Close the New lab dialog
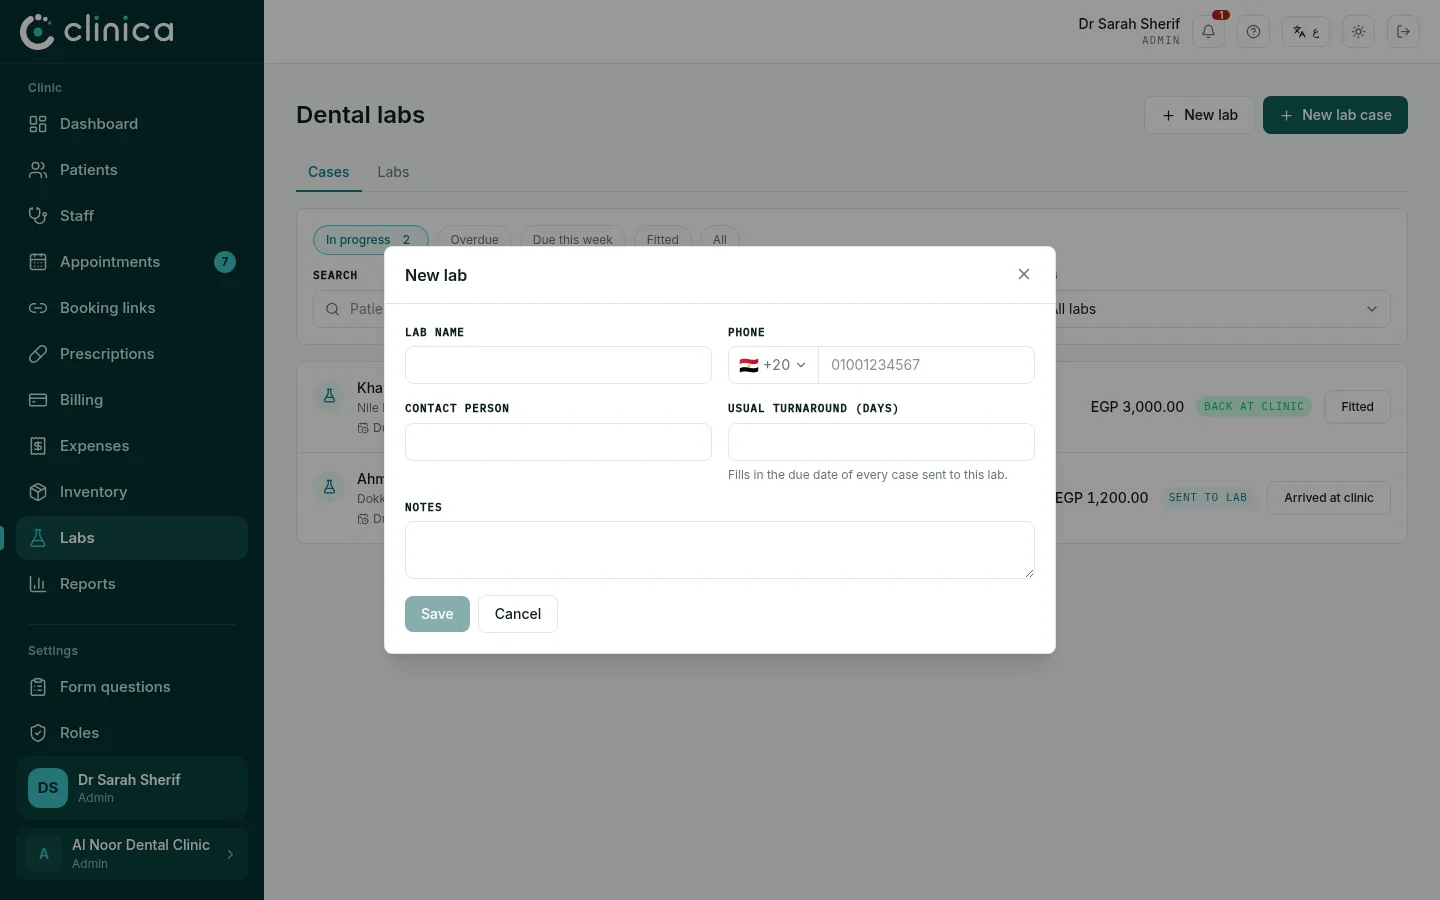The image size is (1440, 900). click(1024, 274)
